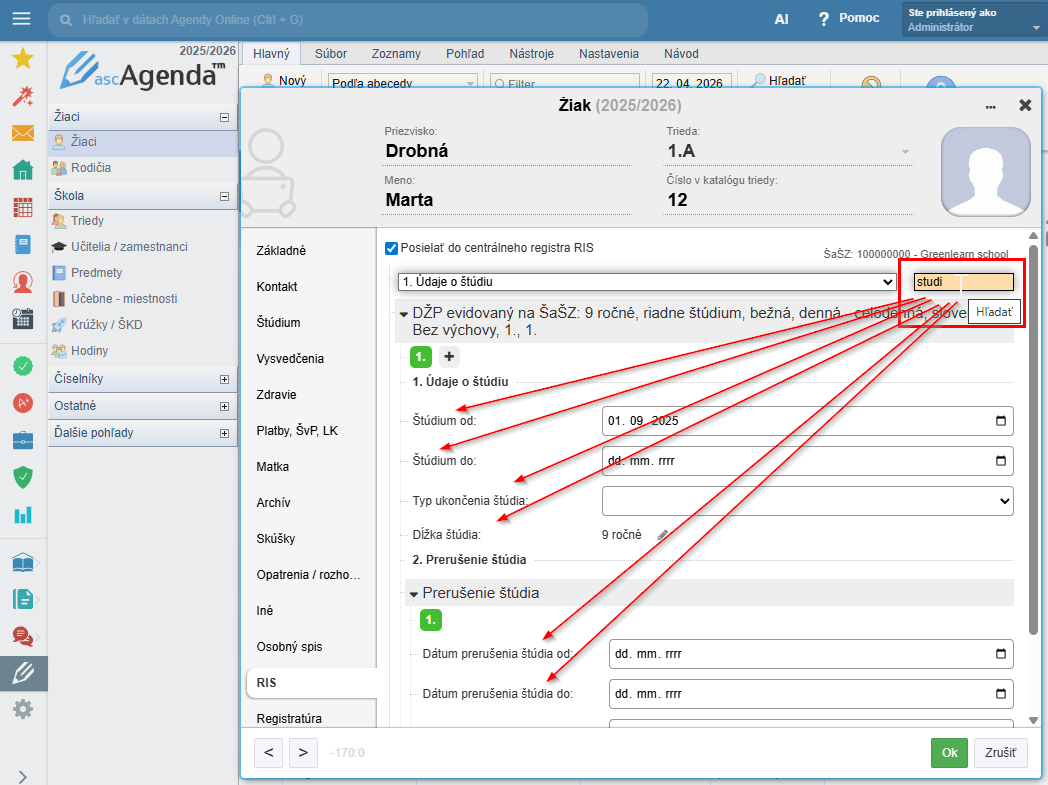Open the settings gear icon in sidebar

22,709
